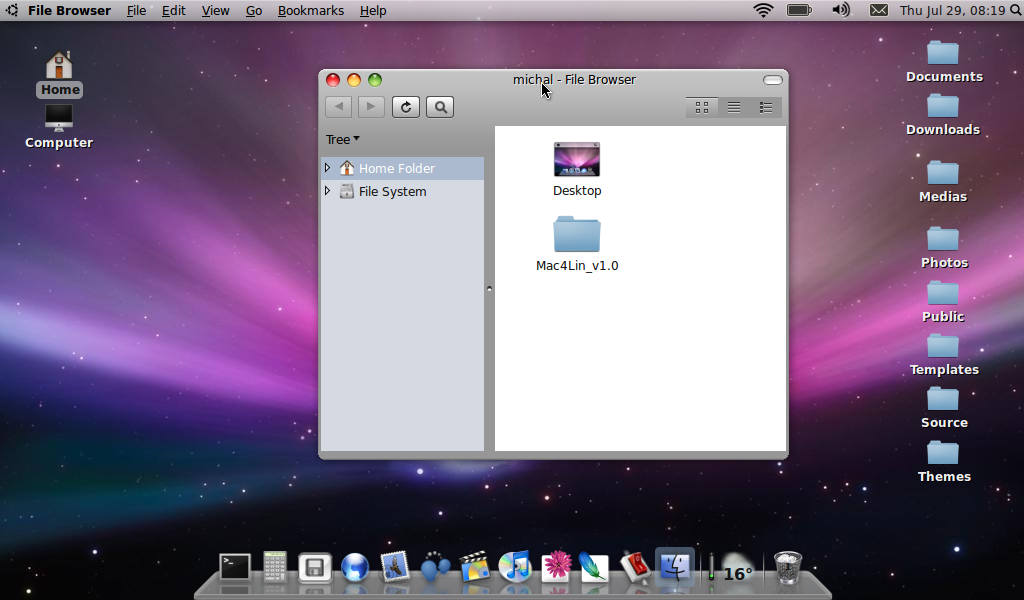Select the Documents desktop folder
1024x600 pixels.
point(944,62)
